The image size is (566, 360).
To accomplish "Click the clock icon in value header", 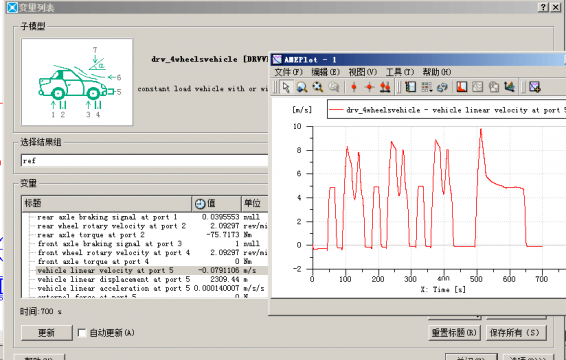I will click(x=200, y=204).
